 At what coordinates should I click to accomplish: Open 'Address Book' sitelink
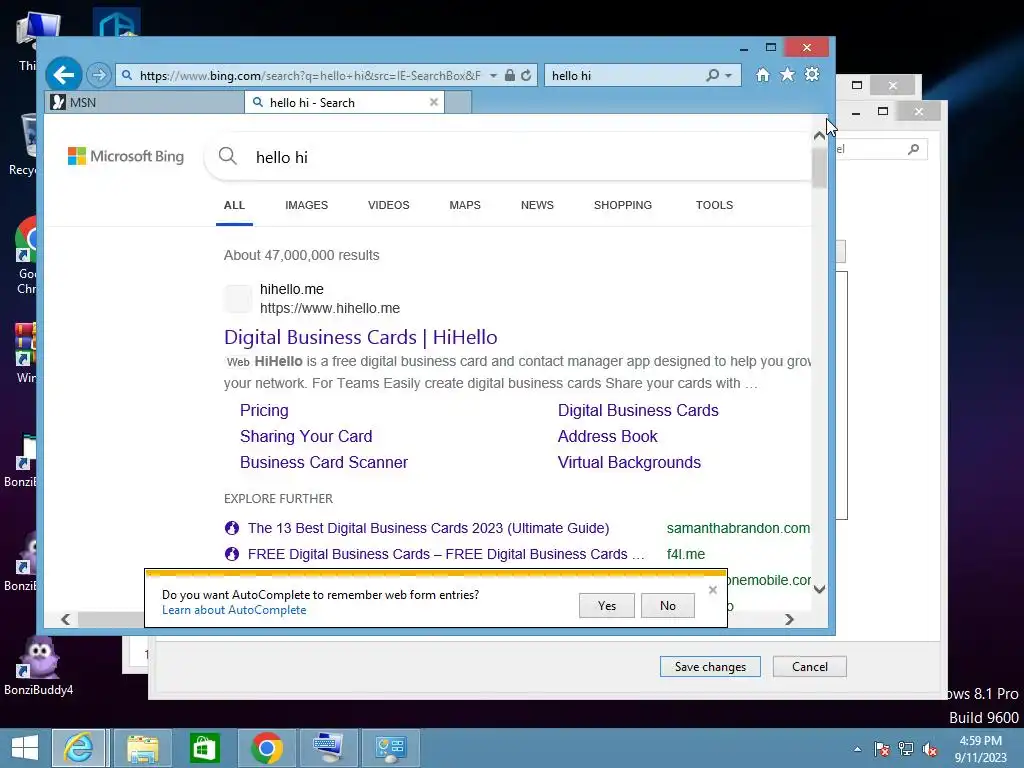pyautogui.click(x=607, y=436)
